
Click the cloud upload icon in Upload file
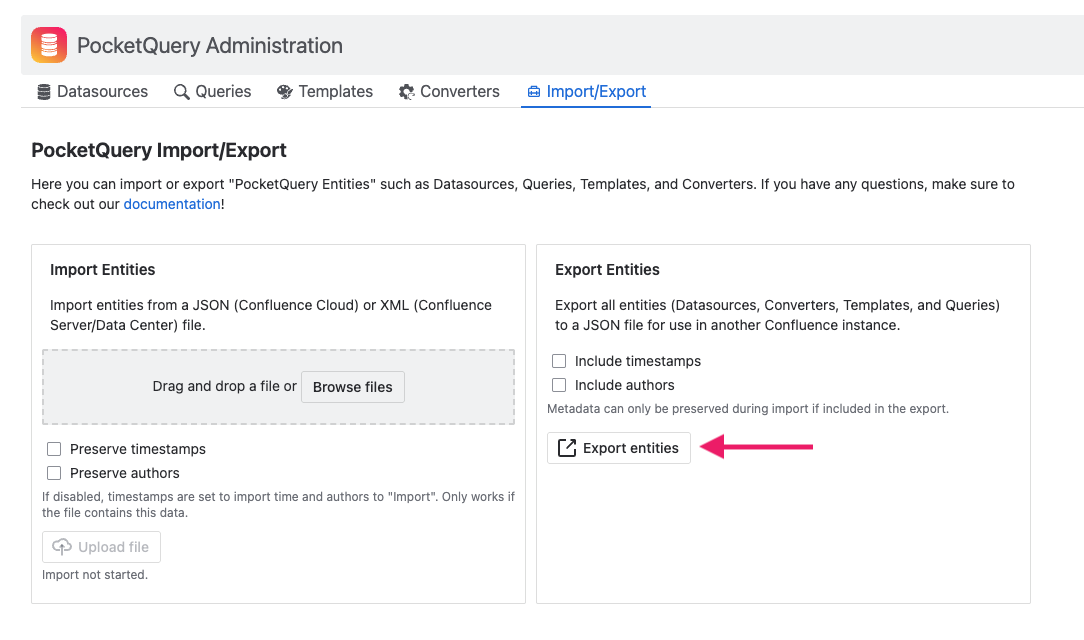pyautogui.click(x=62, y=547)
